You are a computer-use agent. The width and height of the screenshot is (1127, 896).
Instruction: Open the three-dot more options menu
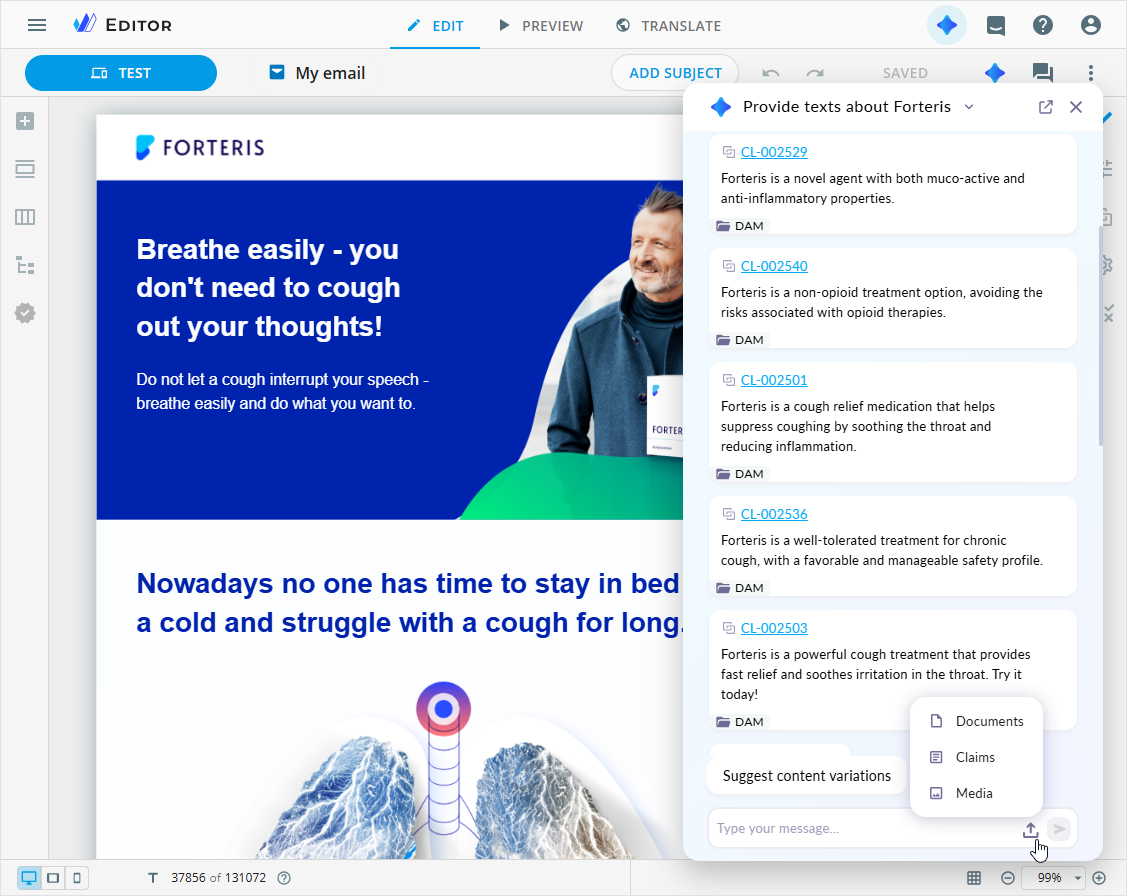pos(1090,73)
